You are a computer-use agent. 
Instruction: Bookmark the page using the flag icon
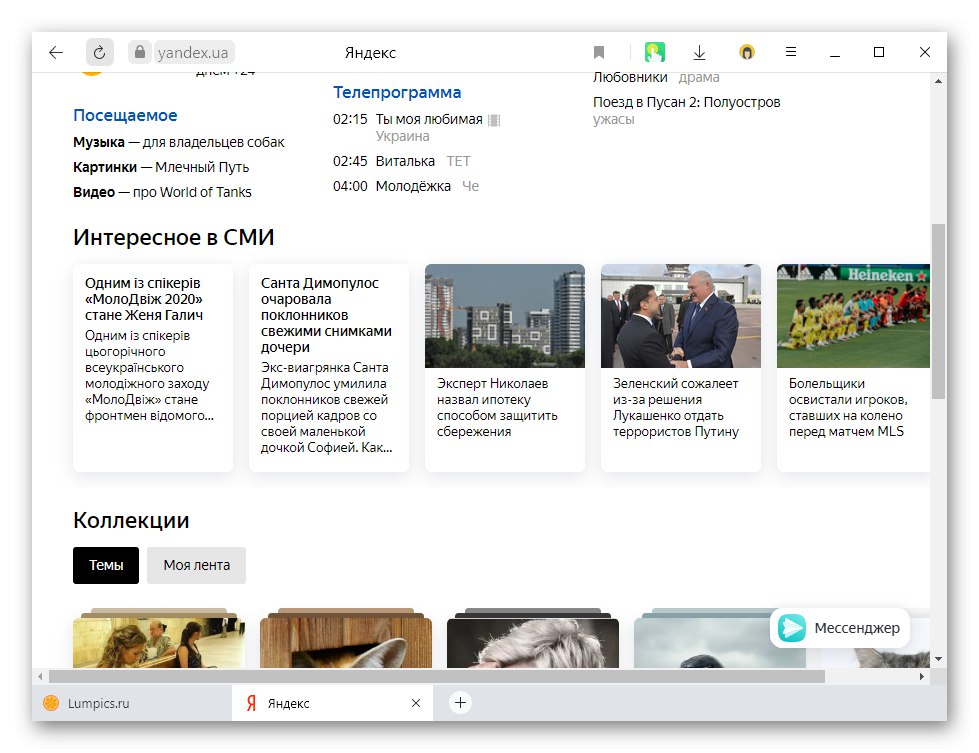click(x=599, y=52)
